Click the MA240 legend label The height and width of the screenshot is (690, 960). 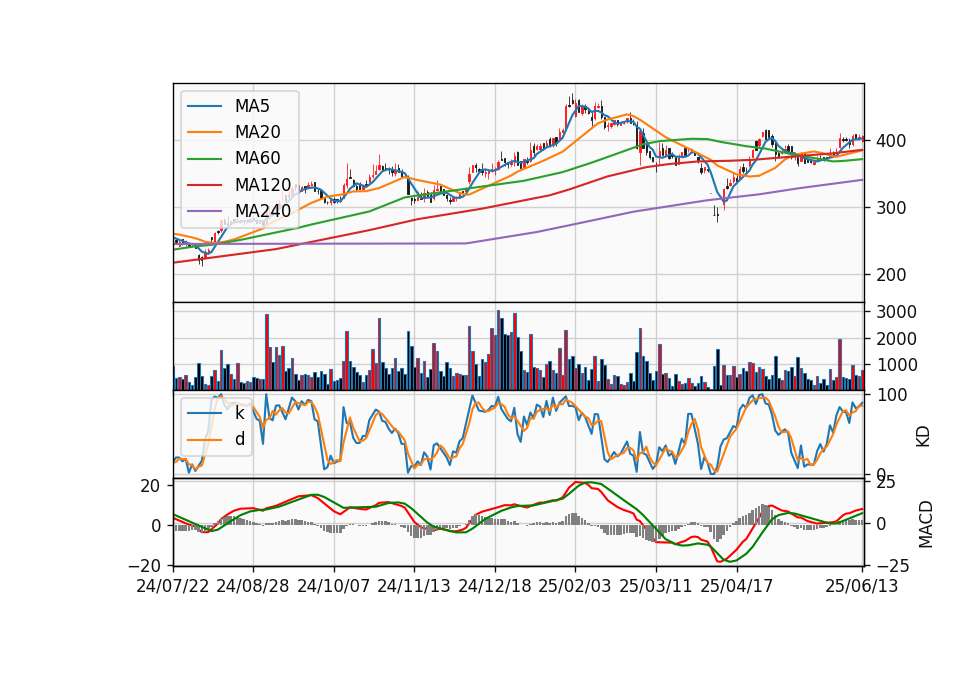point(263,211)
